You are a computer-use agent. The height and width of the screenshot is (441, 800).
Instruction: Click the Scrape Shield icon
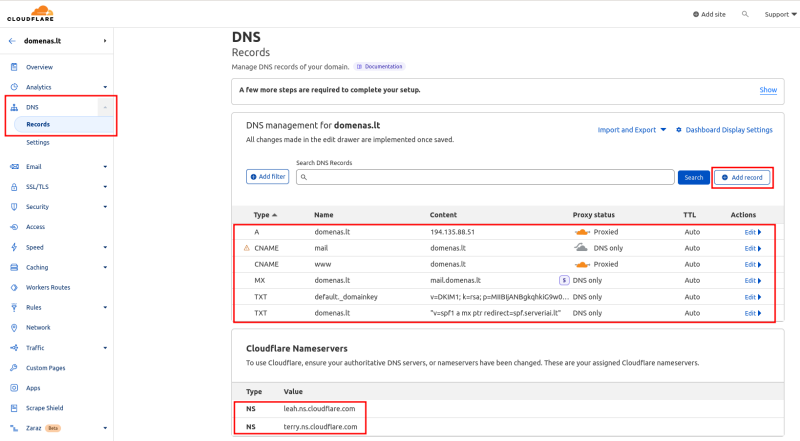coord(14,408)
